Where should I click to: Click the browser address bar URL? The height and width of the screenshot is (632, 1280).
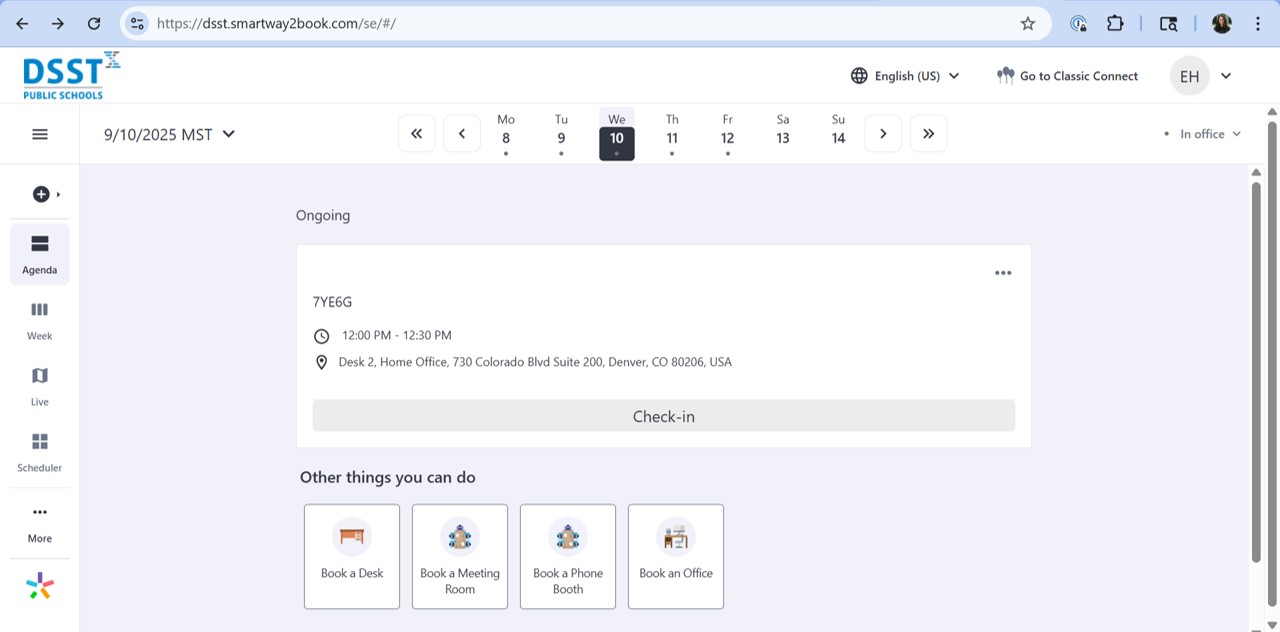click(x=277, y=23)
